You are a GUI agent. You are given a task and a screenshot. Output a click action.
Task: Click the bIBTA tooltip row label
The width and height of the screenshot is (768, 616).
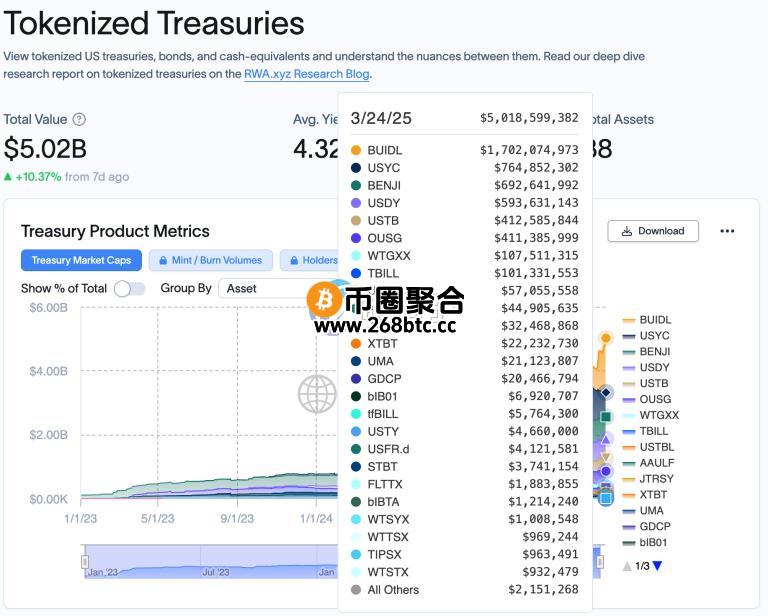point(384,502)
